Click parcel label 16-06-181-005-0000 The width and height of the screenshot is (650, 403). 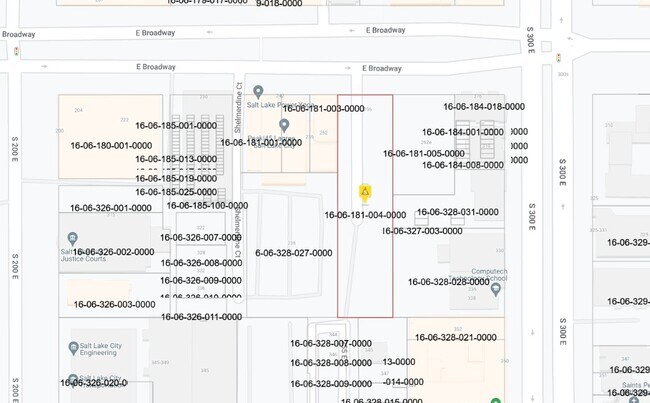coord(424,154)
